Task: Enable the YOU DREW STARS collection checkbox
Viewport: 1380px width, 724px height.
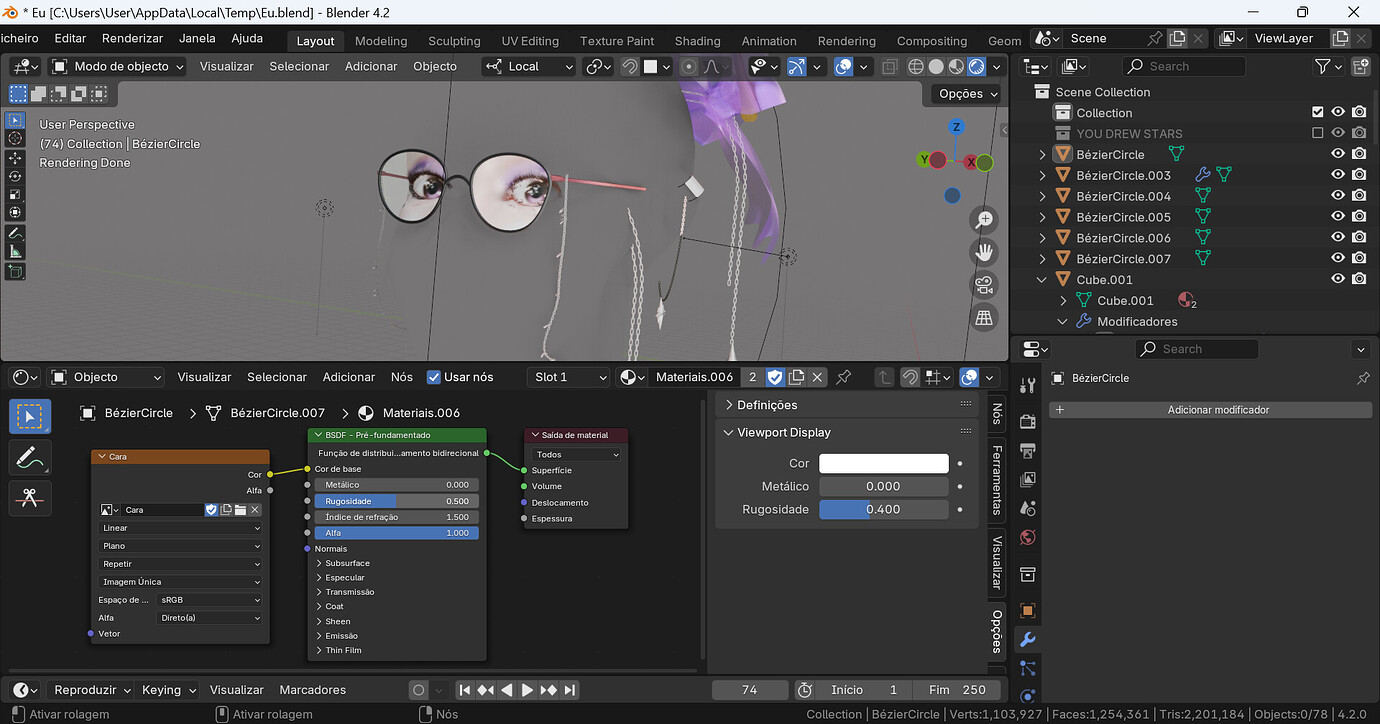Action: click(x=1317, y=133)
